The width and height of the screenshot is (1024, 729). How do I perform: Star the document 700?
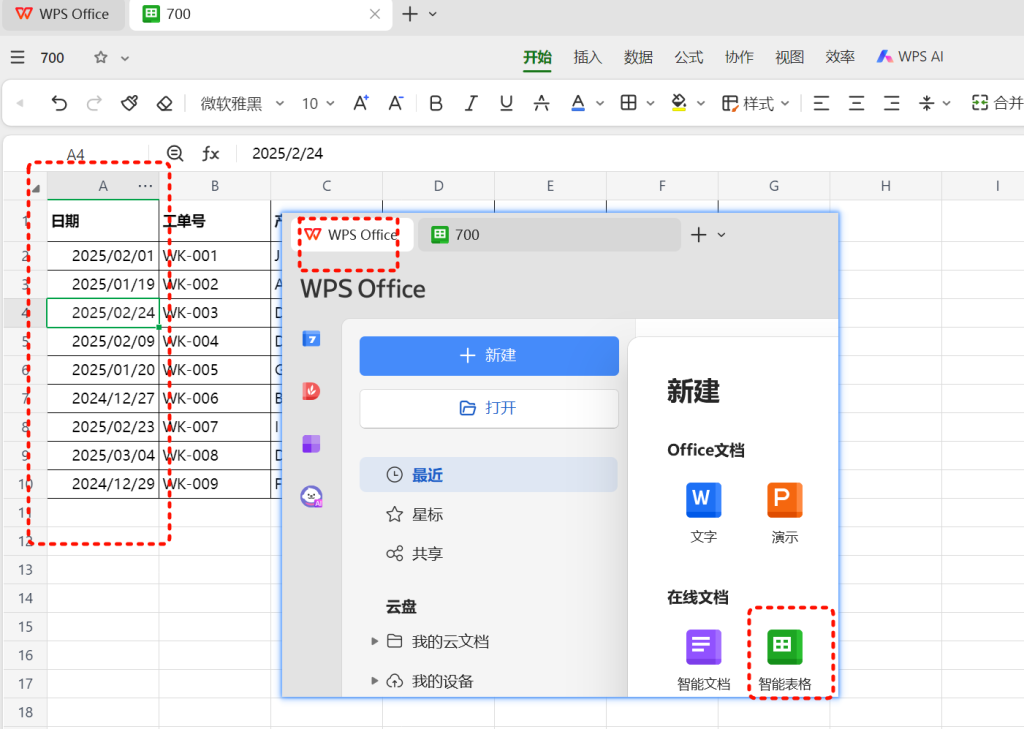101,57
